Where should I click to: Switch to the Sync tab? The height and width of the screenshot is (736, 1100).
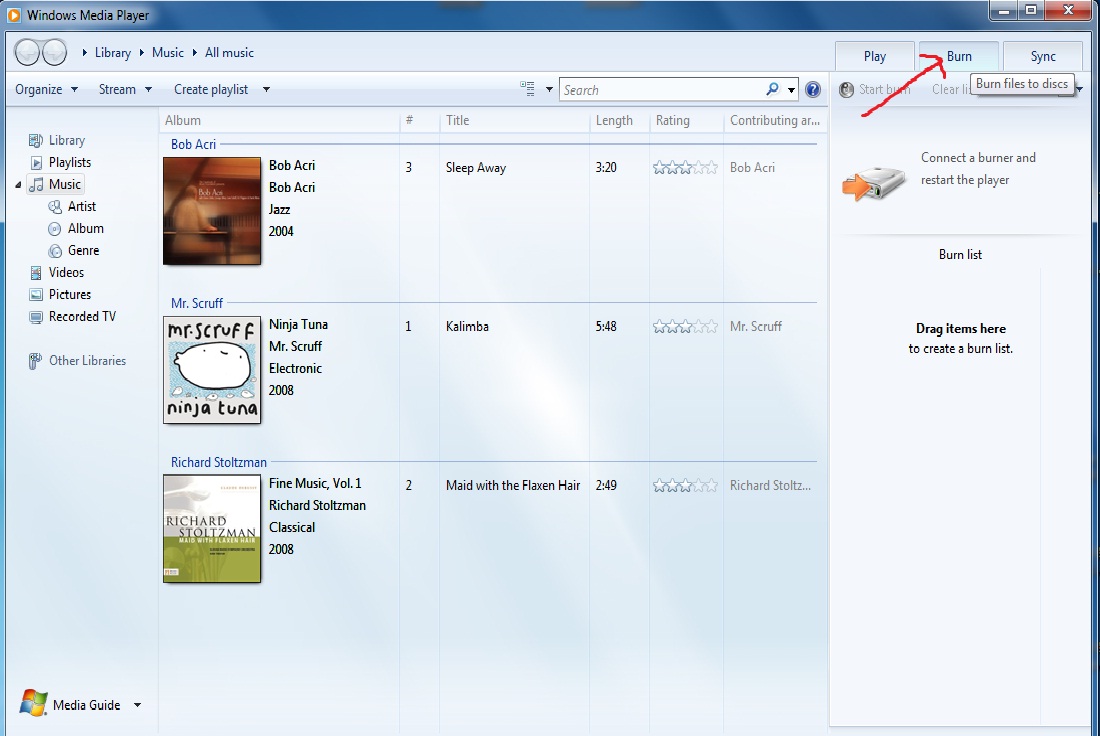pos(1043,56)
